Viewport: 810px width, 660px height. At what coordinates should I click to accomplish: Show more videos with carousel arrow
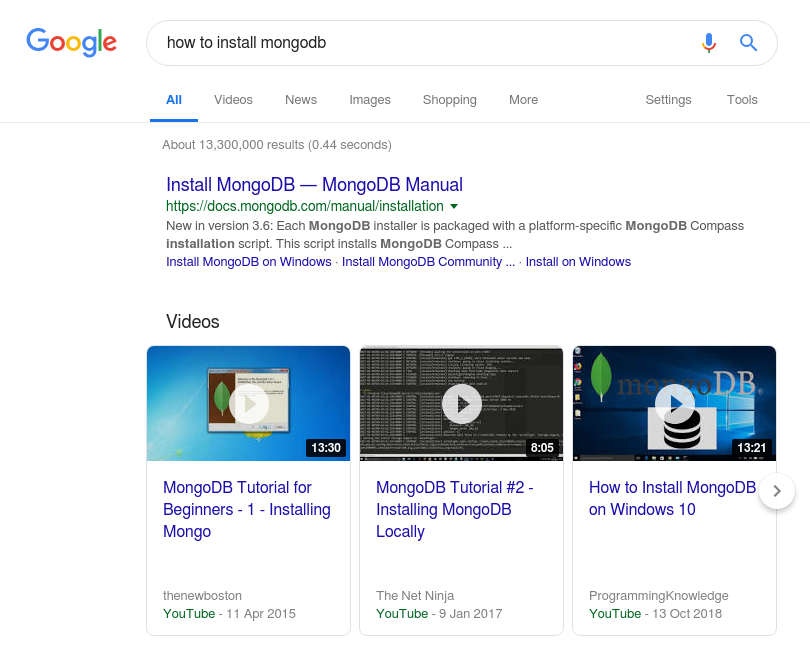777,491
